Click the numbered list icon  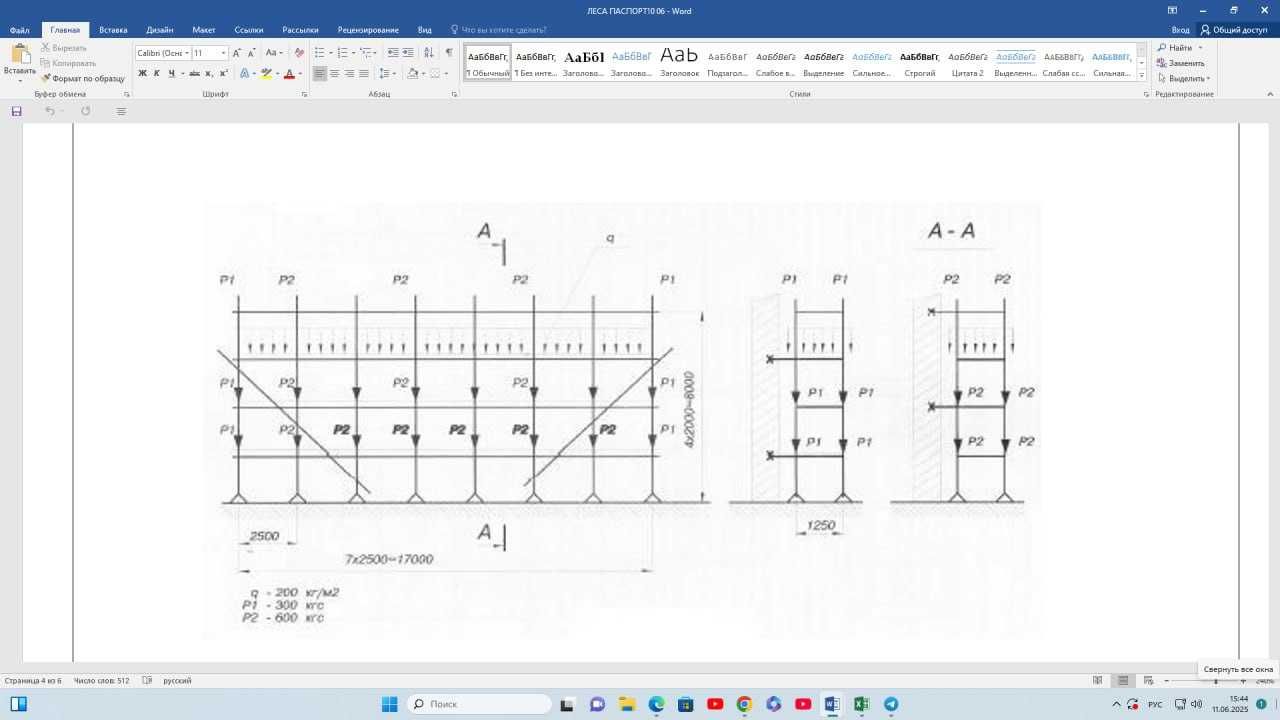(x=343, y=52)
